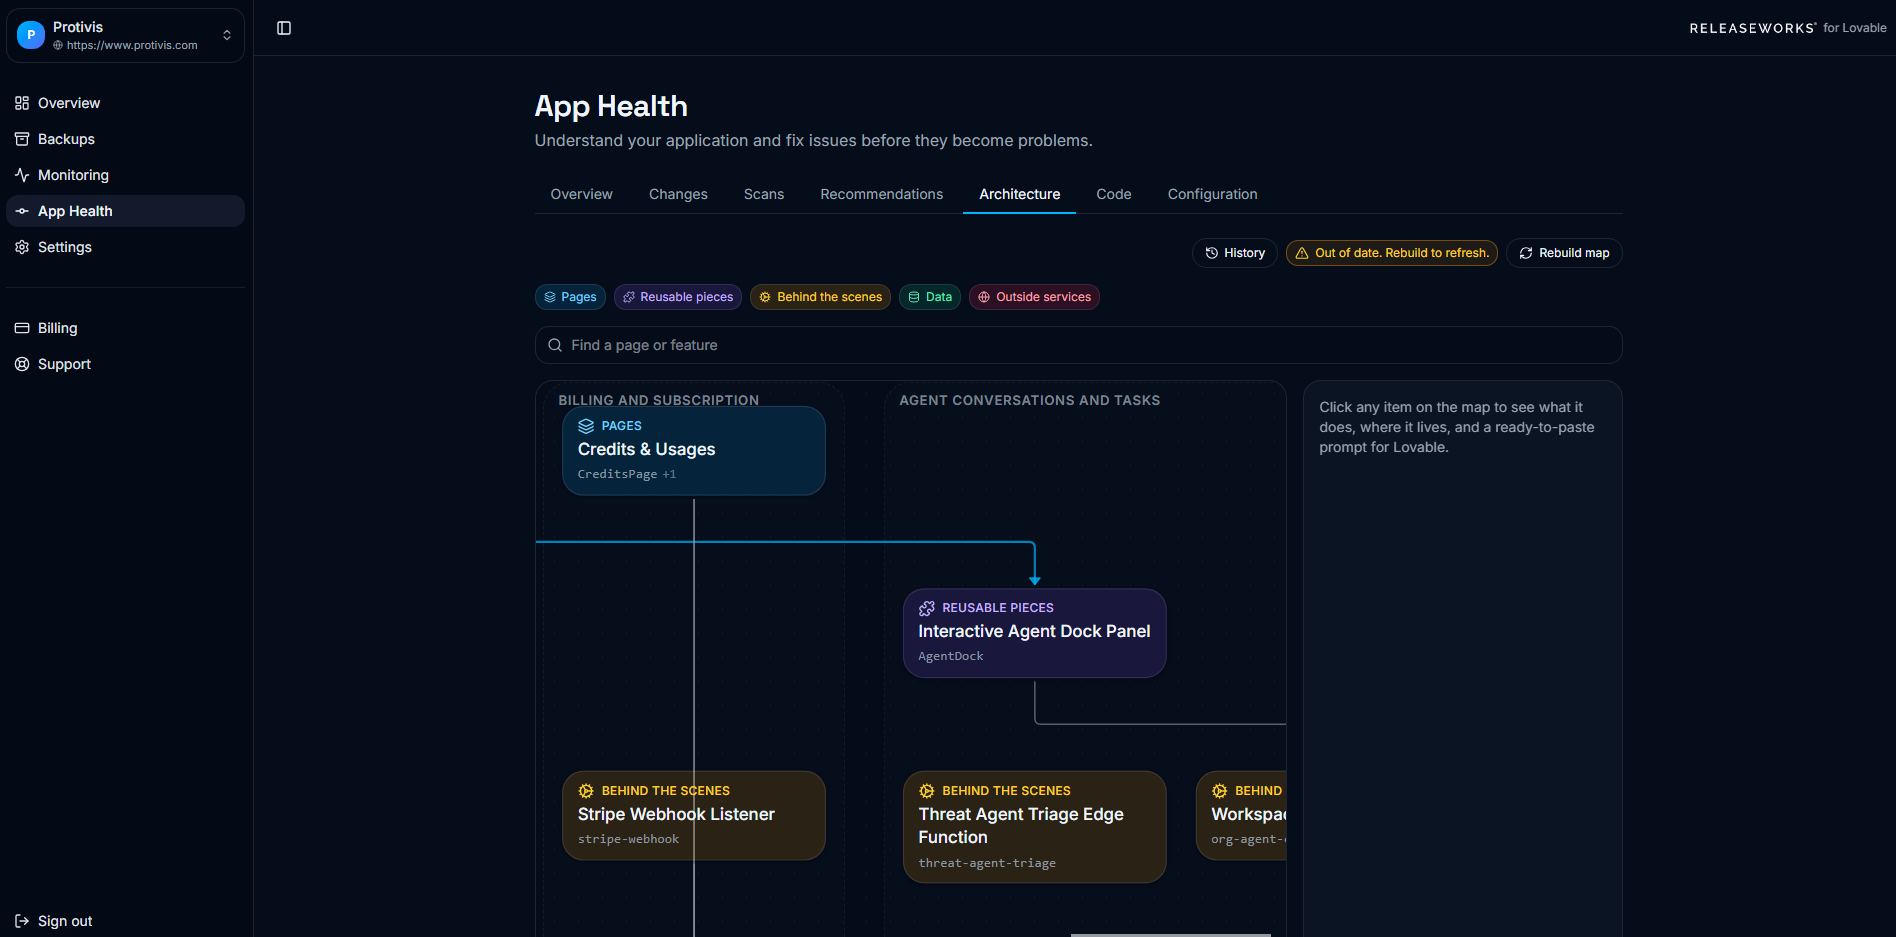Click 'AGENT CONVERSATIONS AND TASKS' heading

(x=1029, y=400)
